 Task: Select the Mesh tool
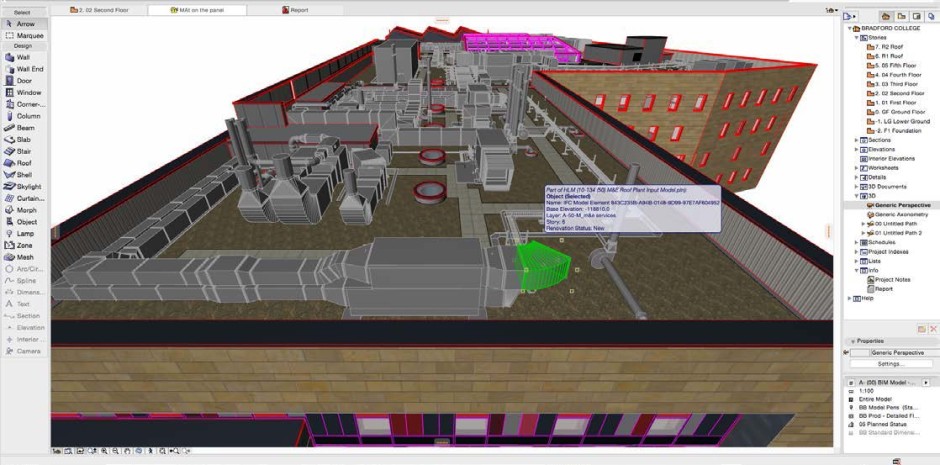24,257
